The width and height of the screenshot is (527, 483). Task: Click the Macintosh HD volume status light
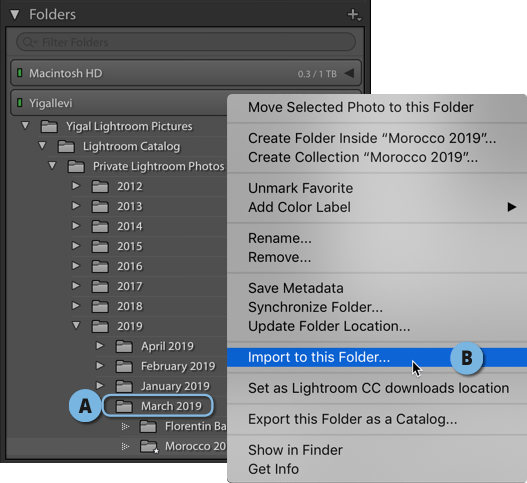point(20,73)
